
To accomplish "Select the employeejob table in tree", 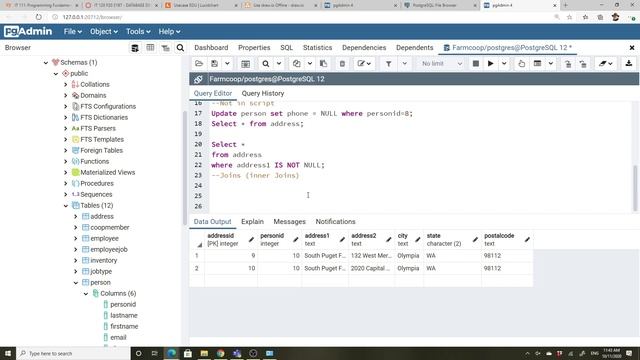I will point(109,249).
